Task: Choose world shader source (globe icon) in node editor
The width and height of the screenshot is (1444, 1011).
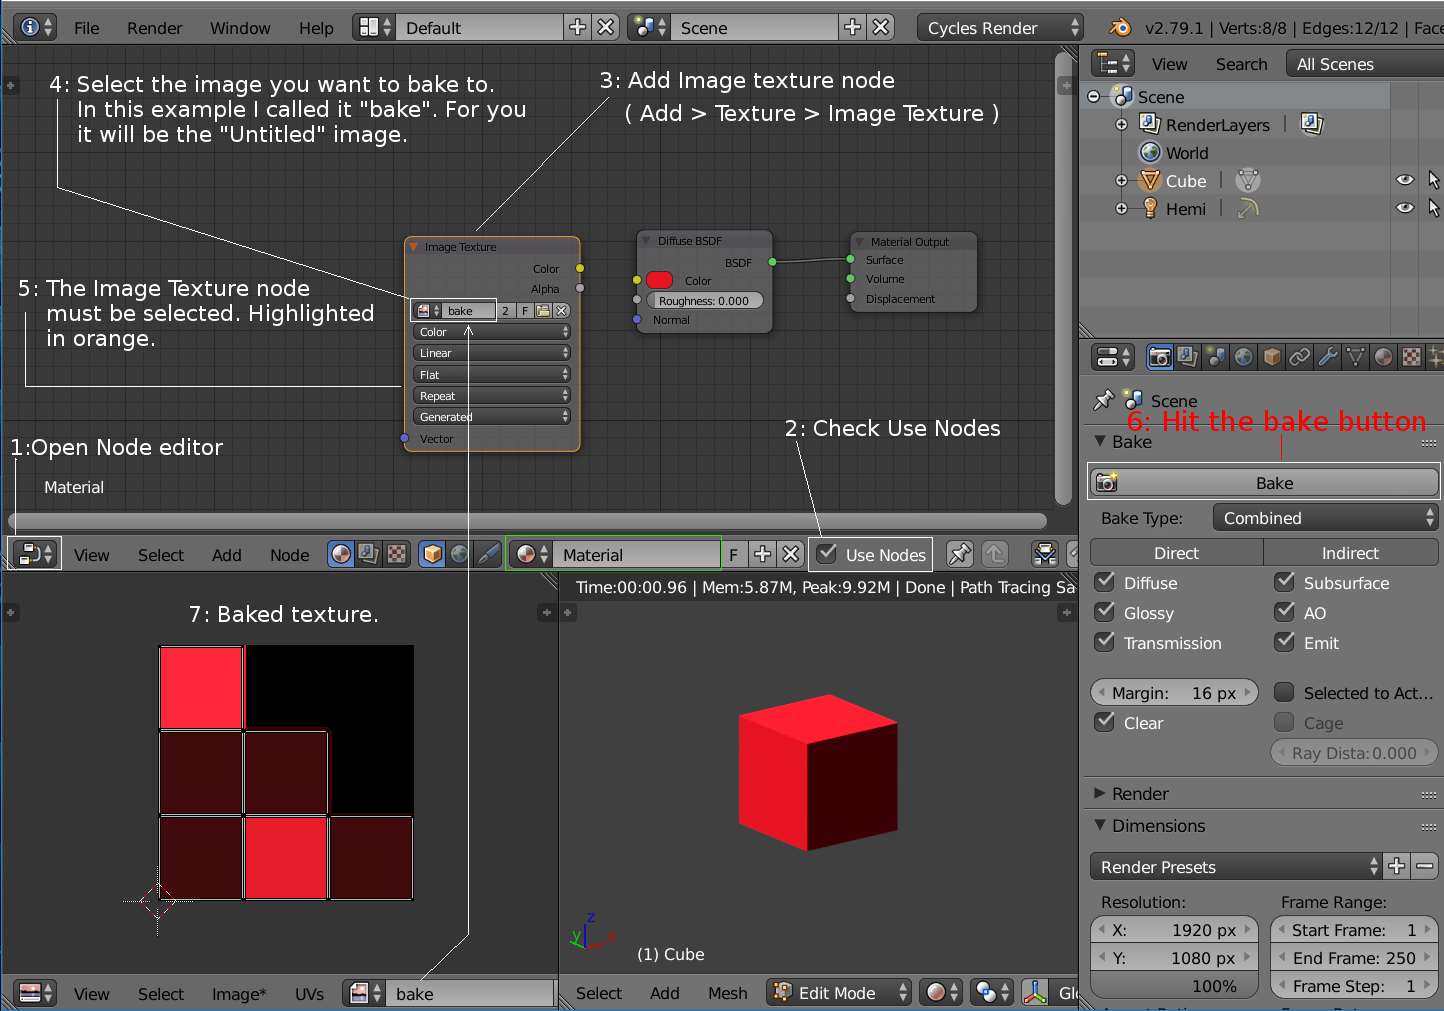Action: coord(460,554)
